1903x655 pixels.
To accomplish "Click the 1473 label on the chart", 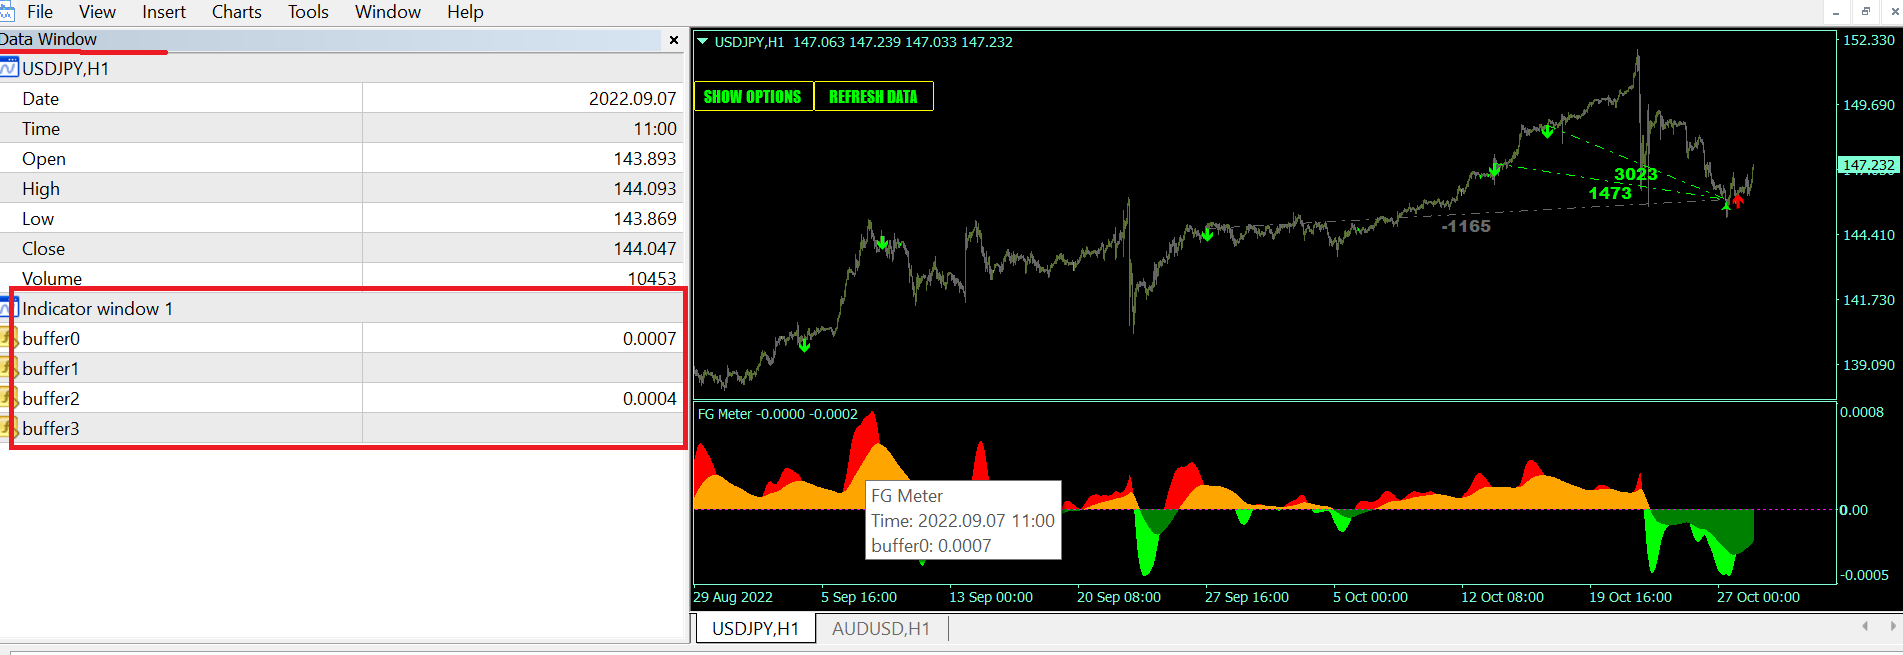I will pos(1610,193).
